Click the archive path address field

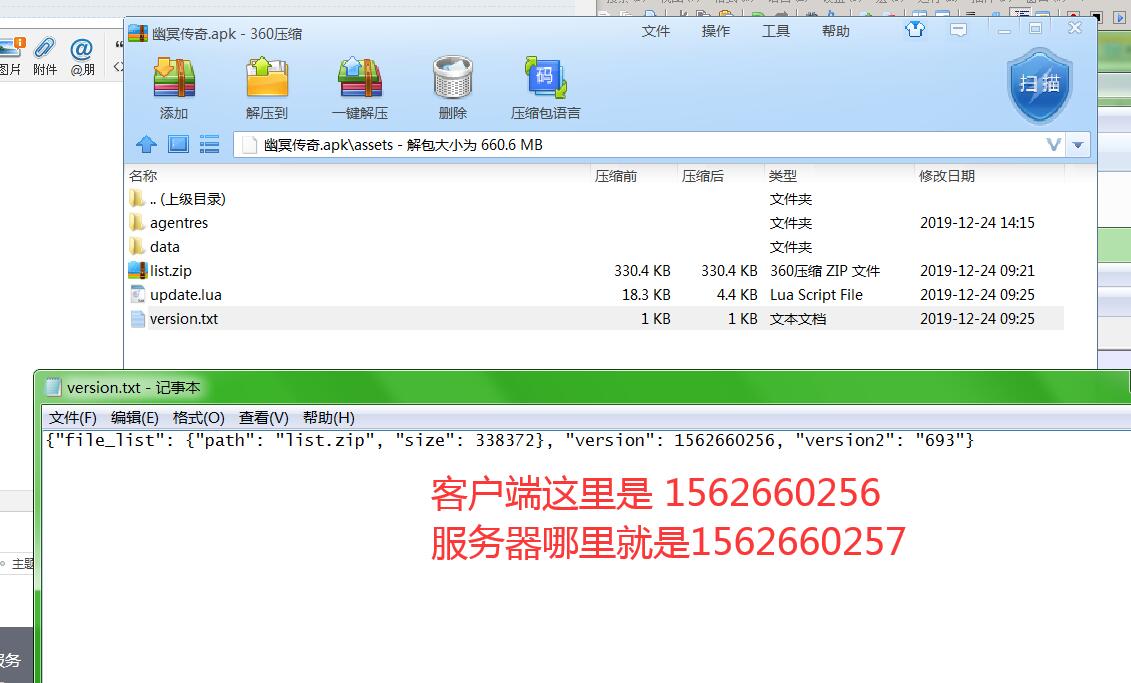pos(649,145)
